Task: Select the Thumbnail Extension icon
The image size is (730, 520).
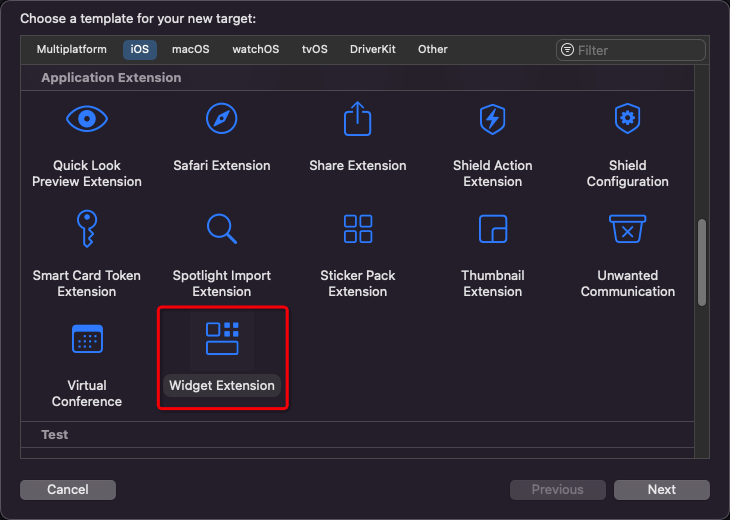Action: 493,229
